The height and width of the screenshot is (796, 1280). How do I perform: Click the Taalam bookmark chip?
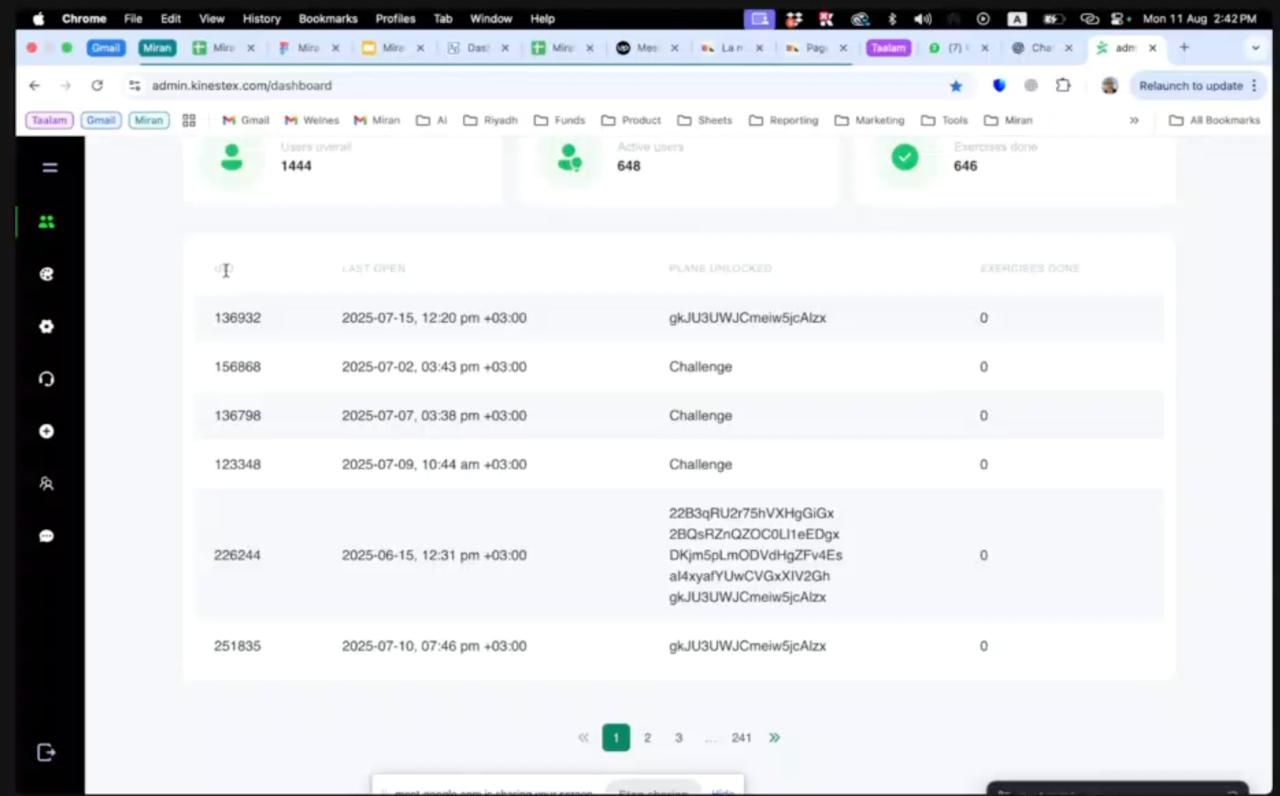tap(49, 120)
